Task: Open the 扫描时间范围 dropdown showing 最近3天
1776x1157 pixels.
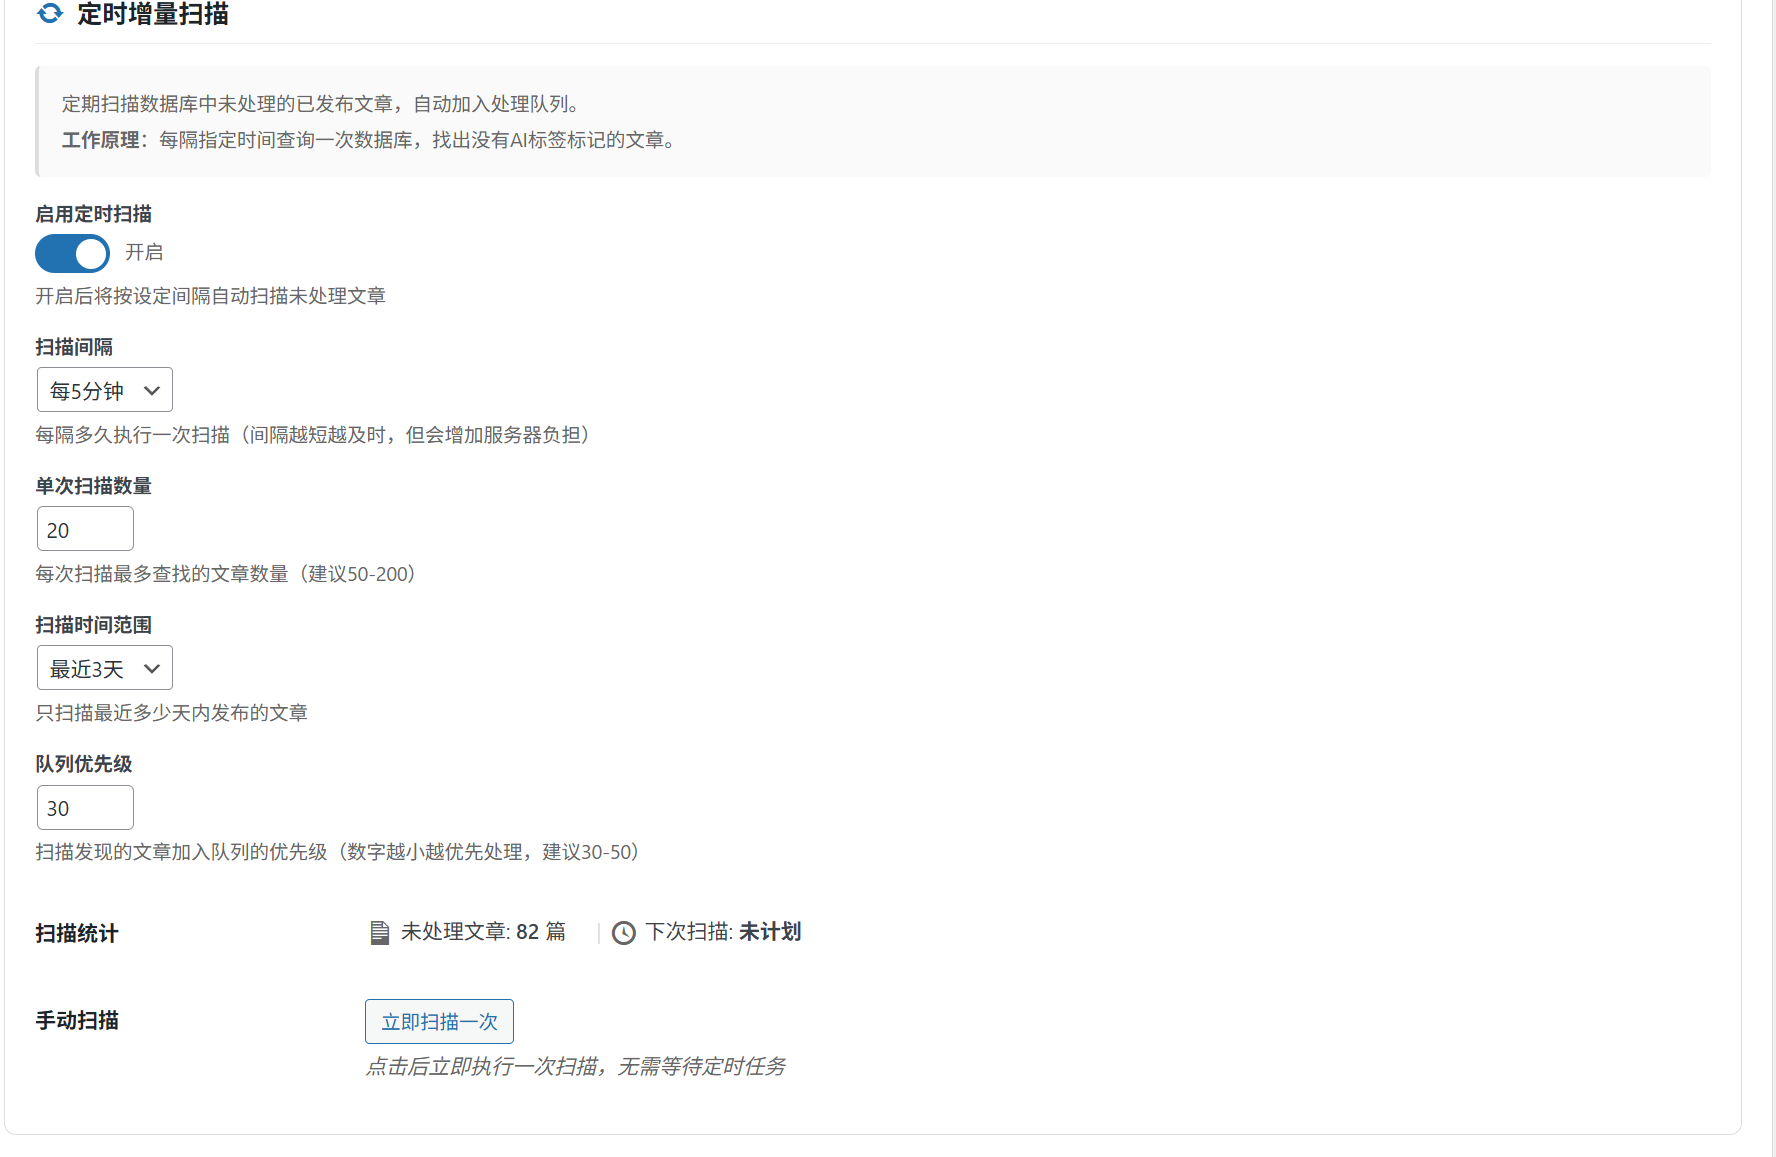Action: click(x=104, y=667)
